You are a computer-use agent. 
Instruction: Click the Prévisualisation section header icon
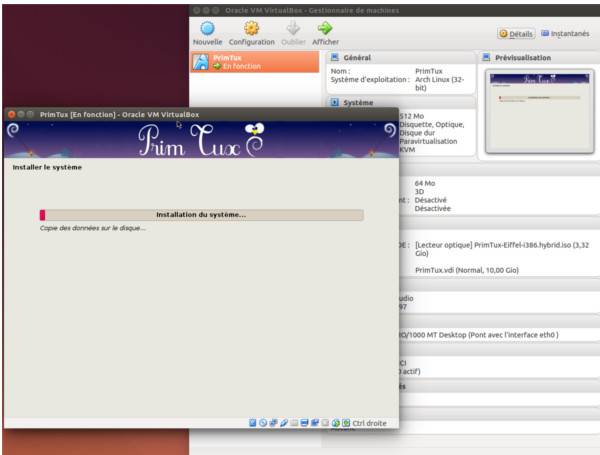(x=486, y=57)
